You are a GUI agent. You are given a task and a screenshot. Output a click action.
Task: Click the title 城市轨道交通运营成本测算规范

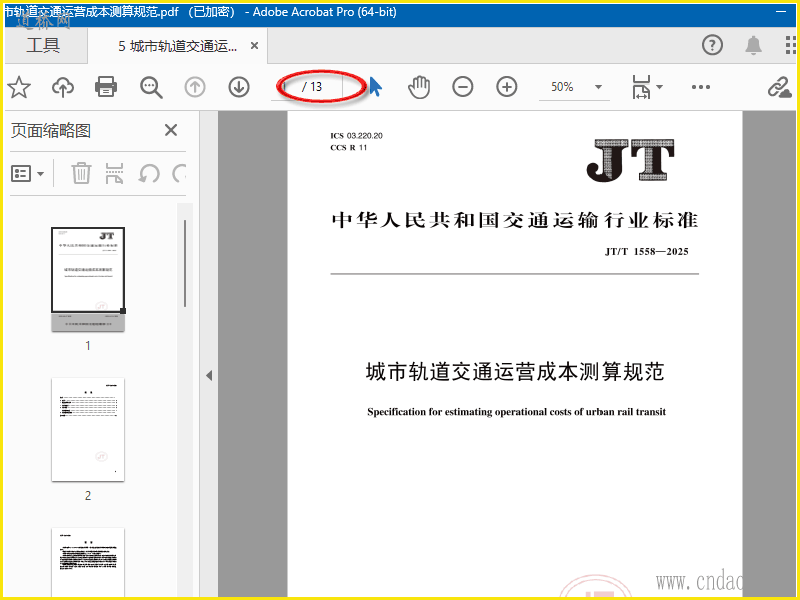pos(515,371)
